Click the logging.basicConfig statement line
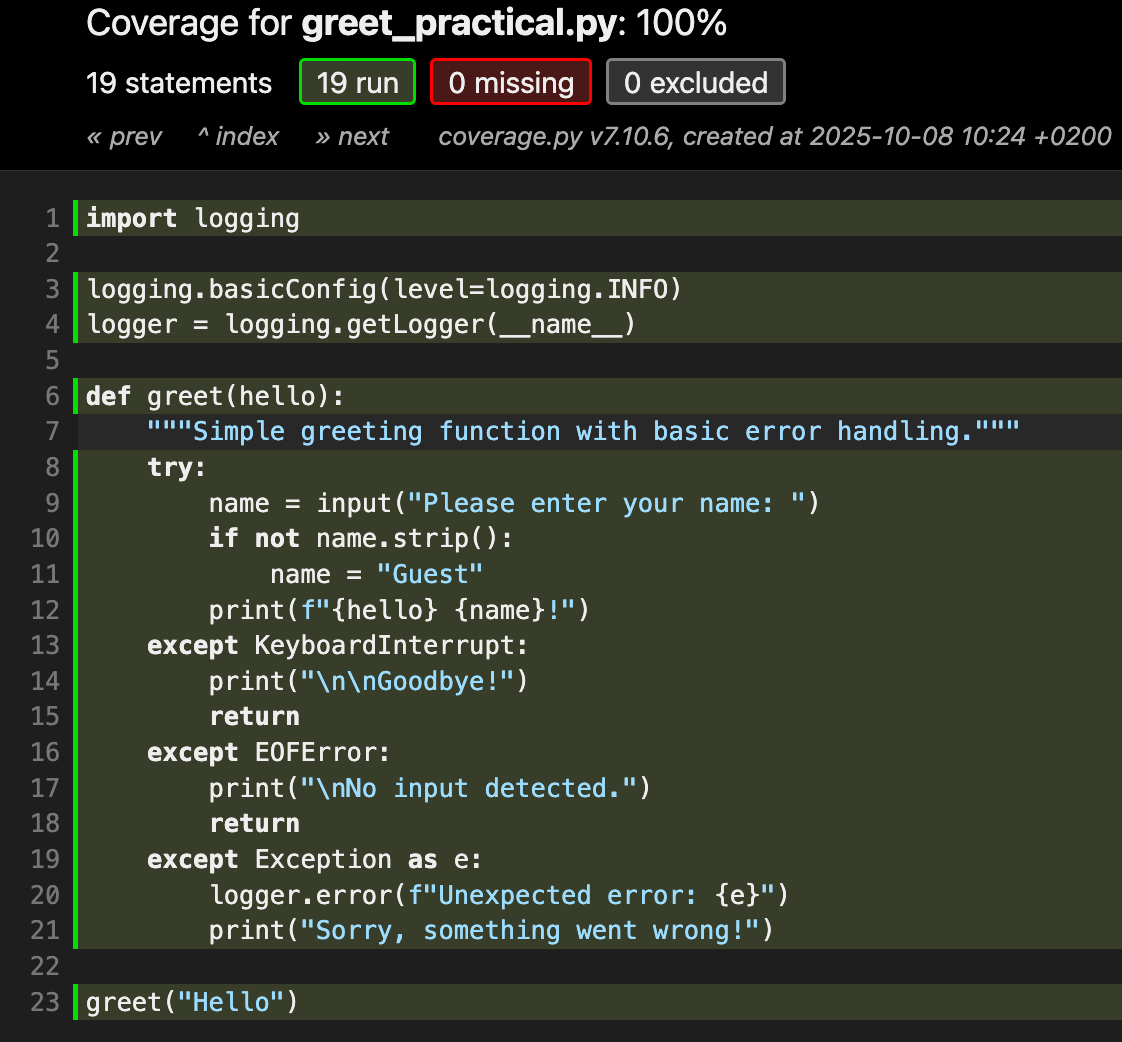1122x1042 pixels. pyautogui.click(x=384, y=290)
